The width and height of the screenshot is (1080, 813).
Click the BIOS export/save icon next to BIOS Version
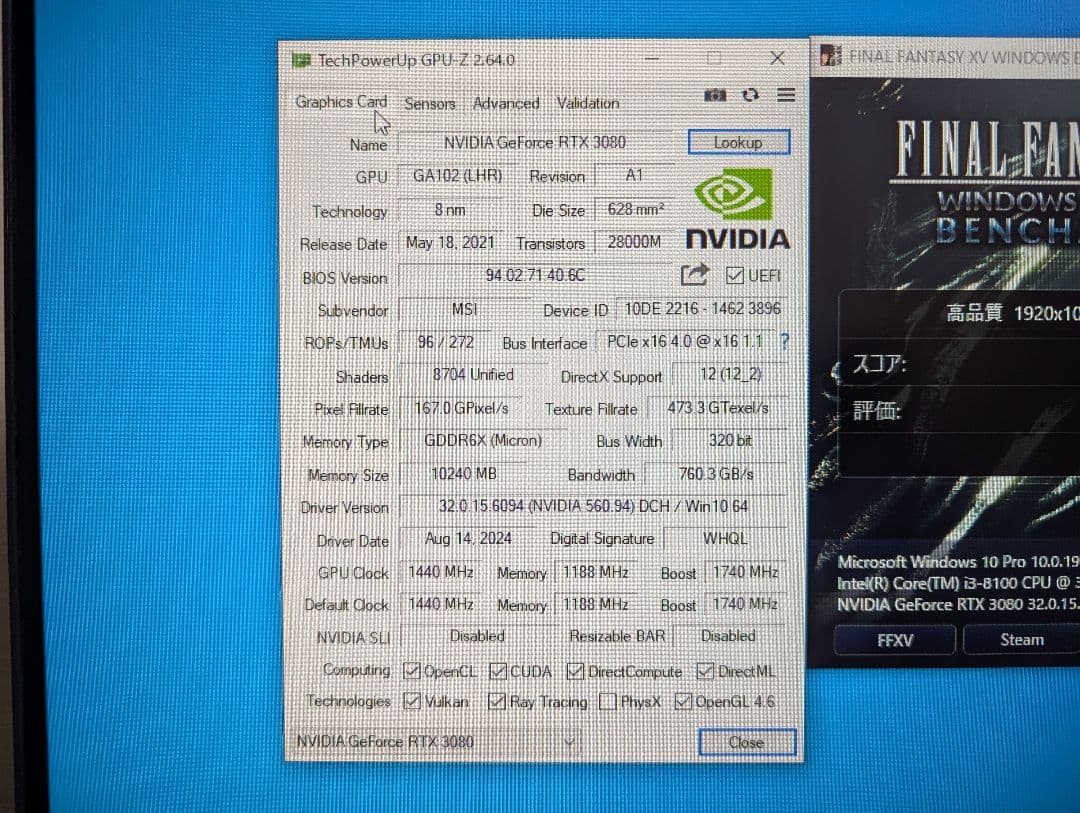(x=695, y=275)
